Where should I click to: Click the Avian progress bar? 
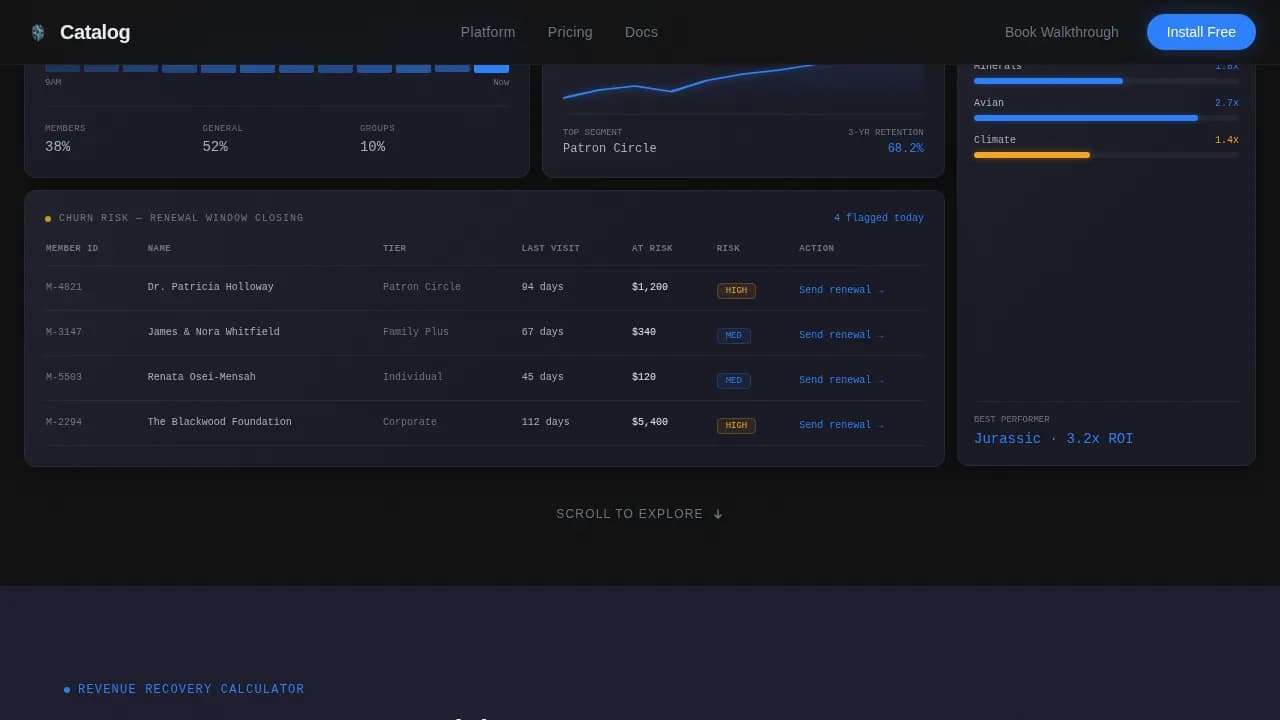[1106, 118]
